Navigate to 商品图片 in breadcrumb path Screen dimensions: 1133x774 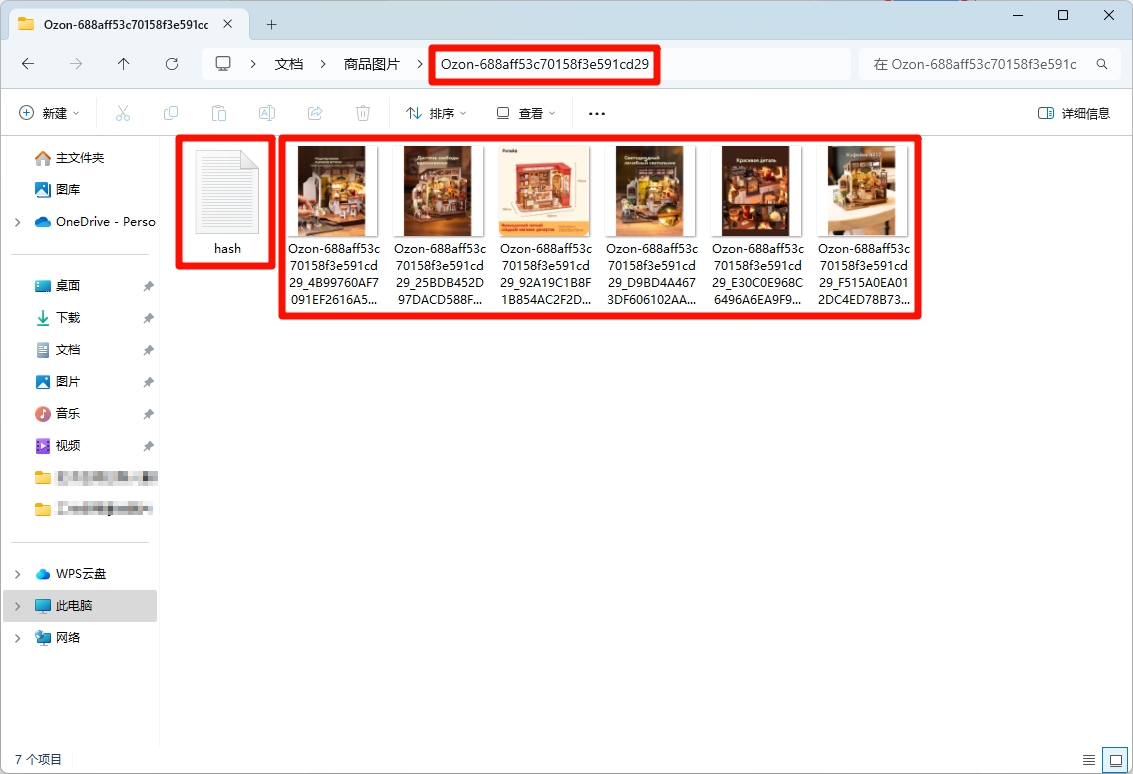pos(371,64)
